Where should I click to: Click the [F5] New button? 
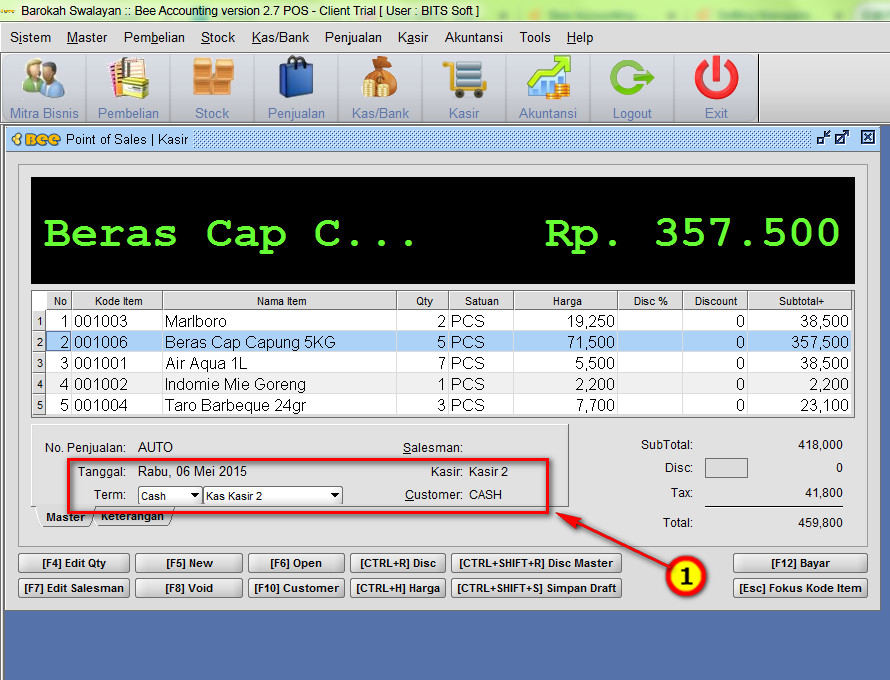[189, 563]
